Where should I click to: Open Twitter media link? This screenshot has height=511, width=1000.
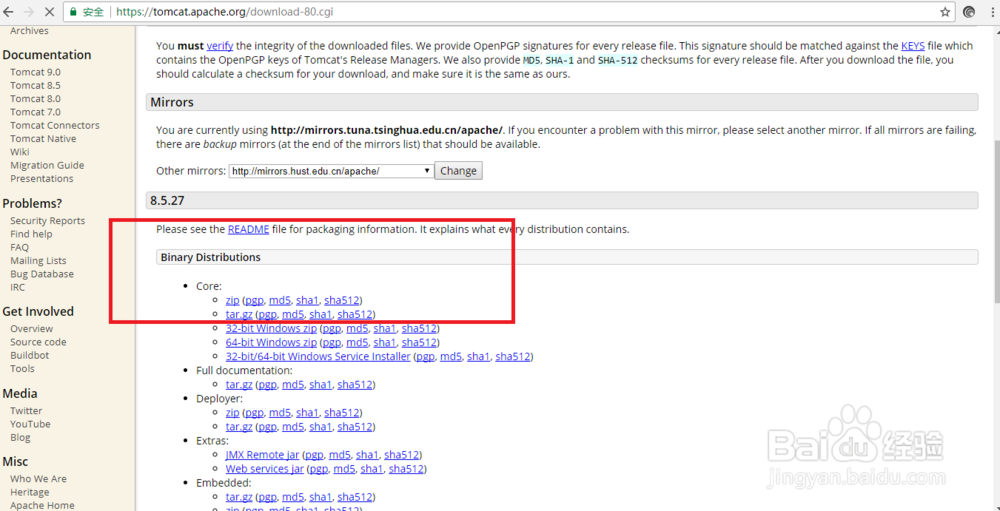click(x=26, y=411)
